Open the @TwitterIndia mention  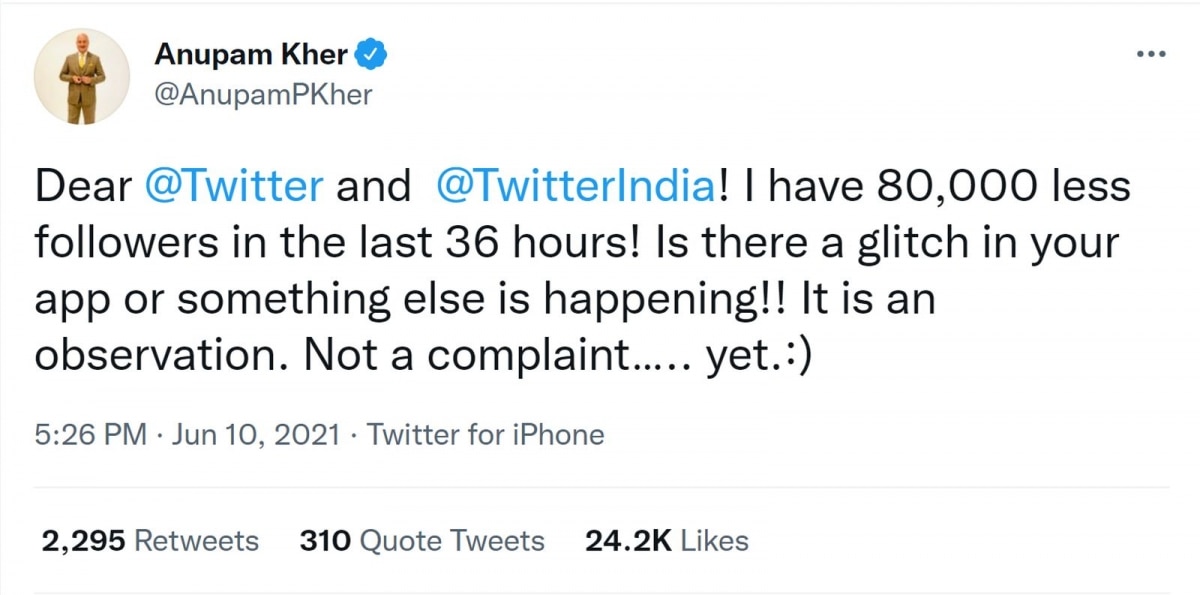pos(576,186)
